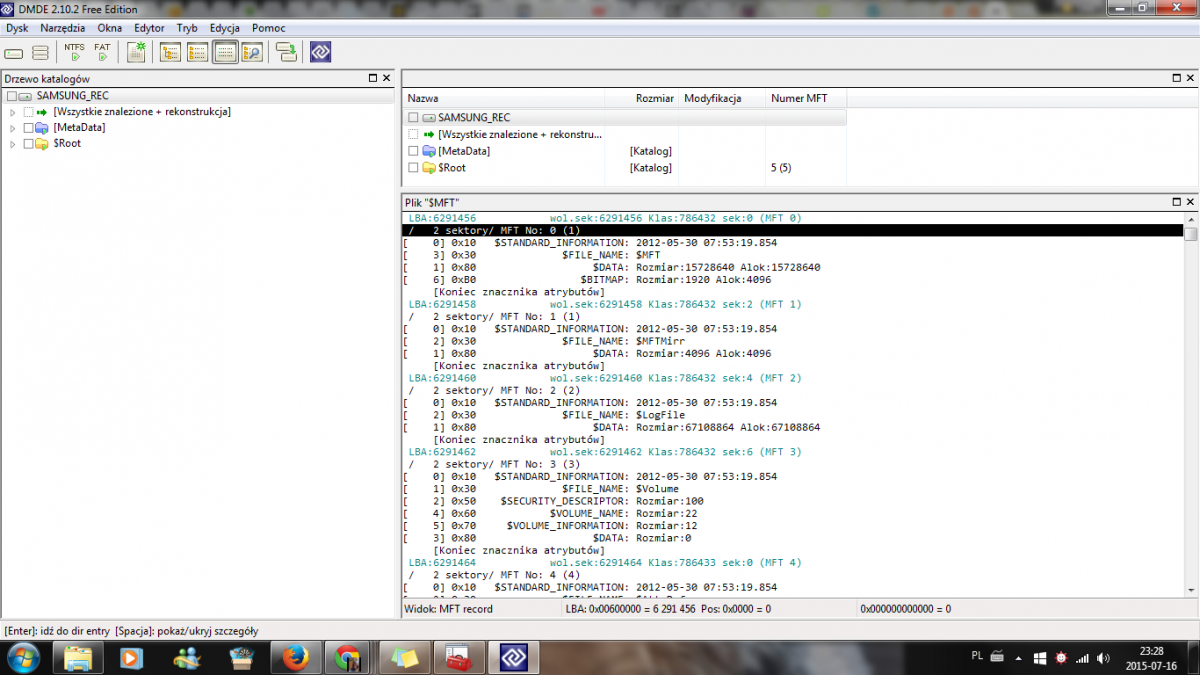The image size is (1200, 675).
Task: Maximize the Drzewo katalogów panel
Action: coord(371,78)
